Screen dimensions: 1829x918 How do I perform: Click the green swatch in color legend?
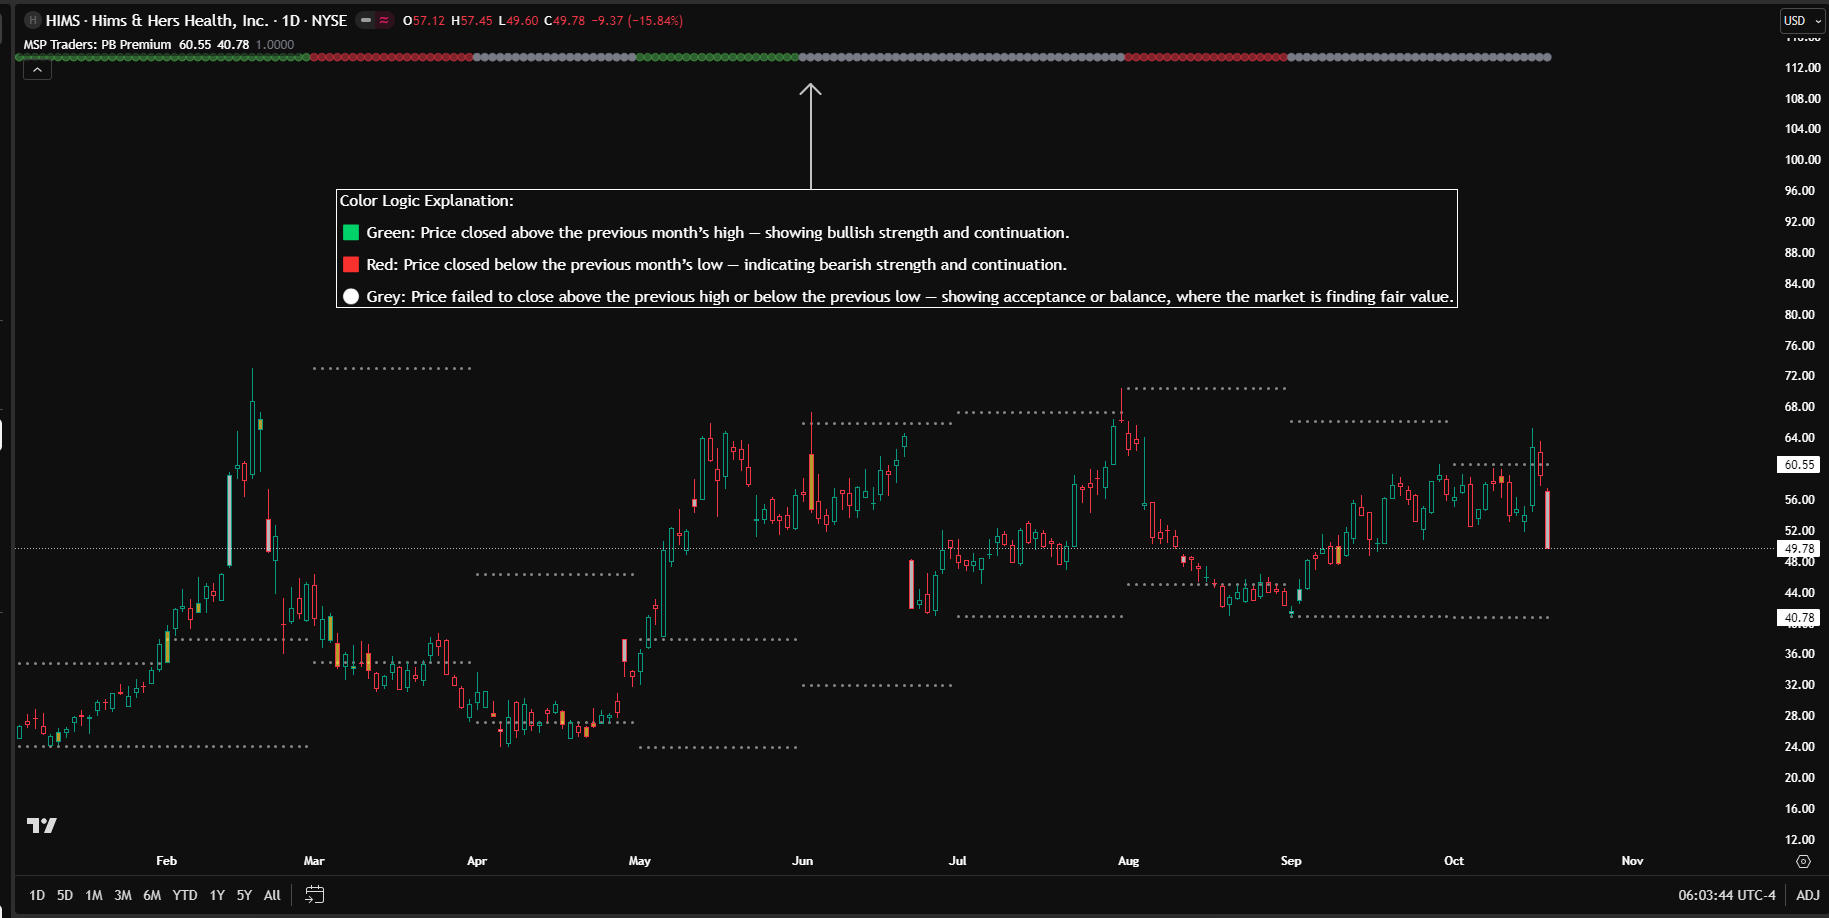coord(351,233)
